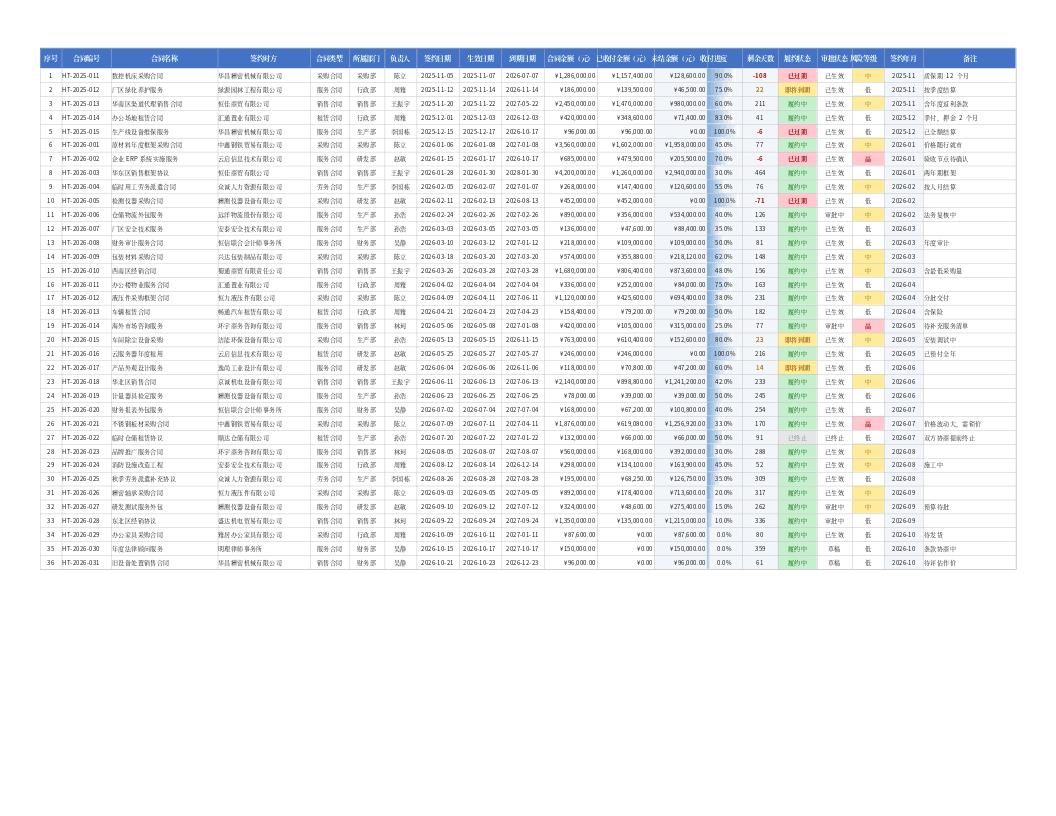This screenshot has width=1056, height=816.
Task: Select signing date cell 2026-03-18
Action: point(437,257)
